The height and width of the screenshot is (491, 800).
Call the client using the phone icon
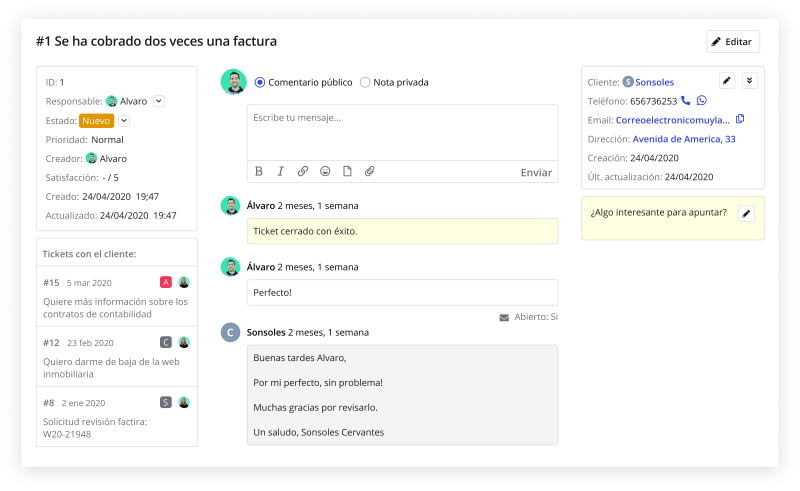(686, 101)
